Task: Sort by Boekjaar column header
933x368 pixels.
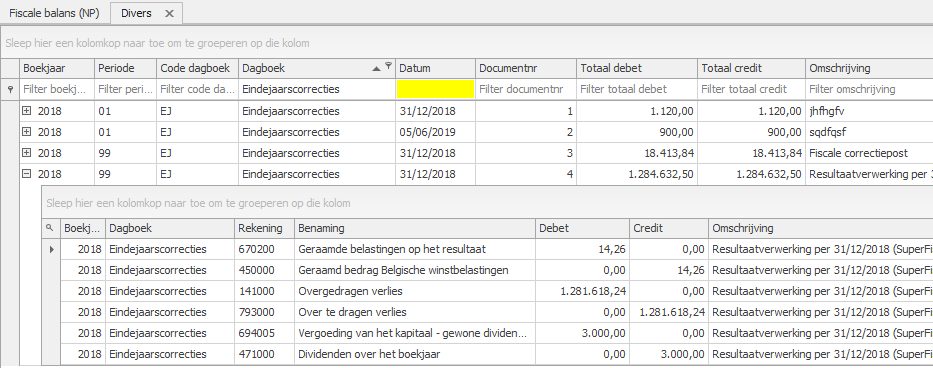Action: (57, 68)
